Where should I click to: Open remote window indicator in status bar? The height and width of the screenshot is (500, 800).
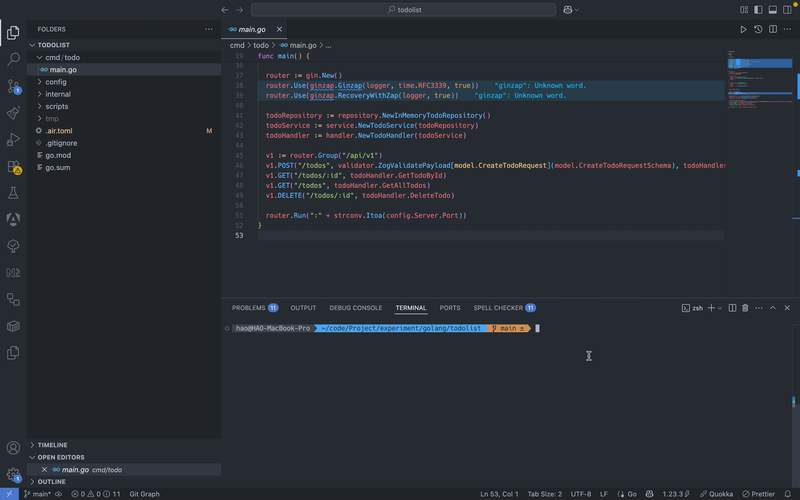pyautogui.click(x=9, y=494)
